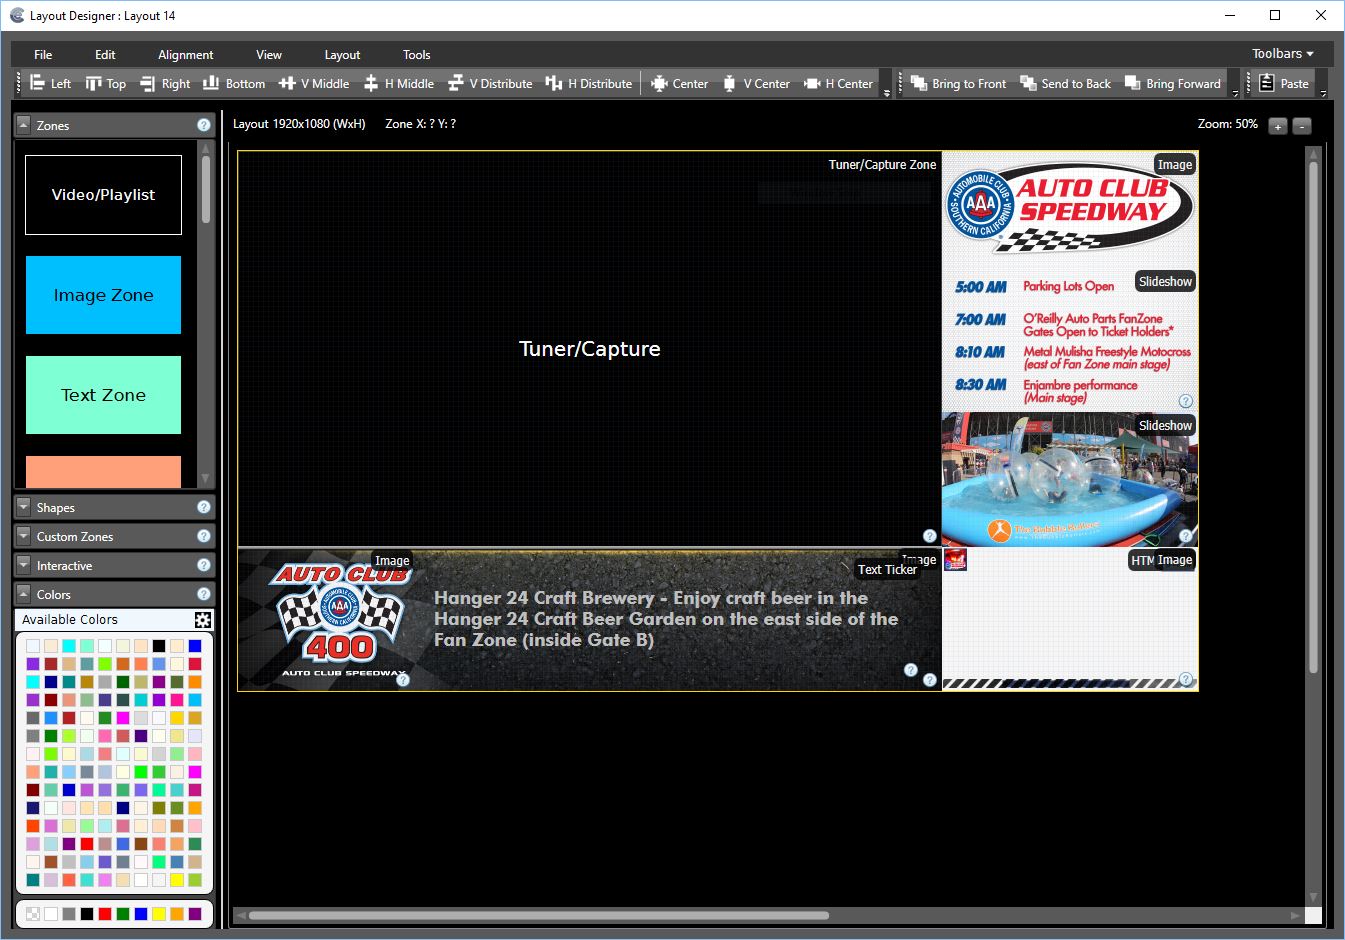This screenshot has width=1345, height=940.
Task: Click the H Center tool
Action: pos(839,84)
